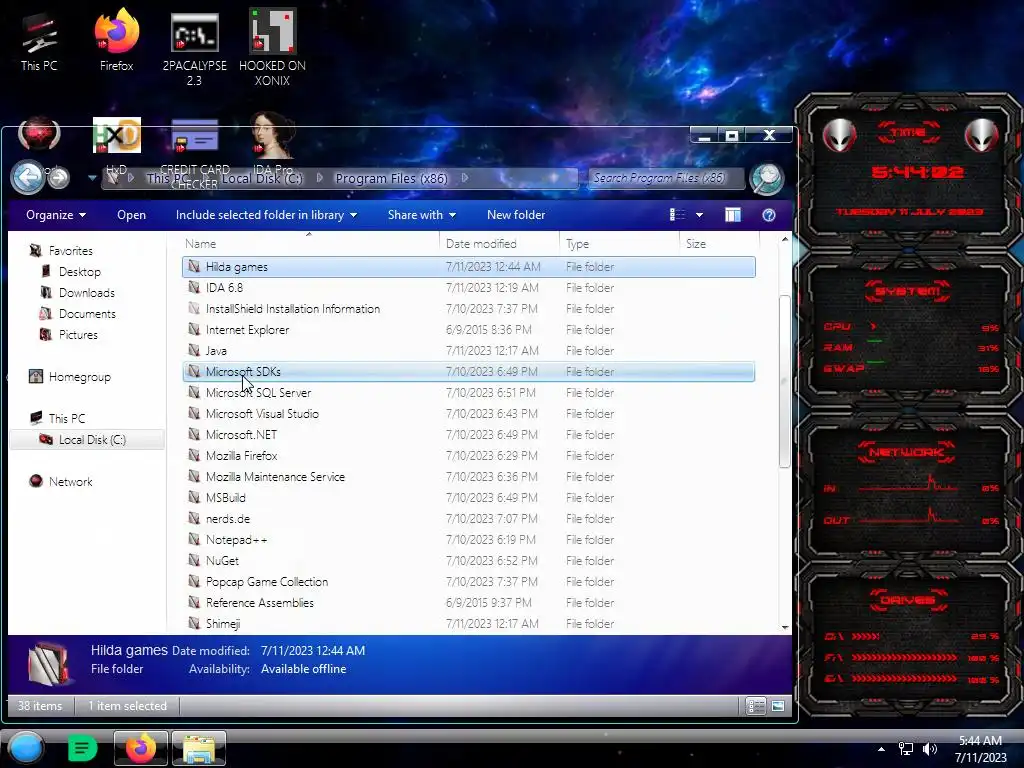Select 'This PC' in the address breadcrumb
Viewport: 1024px width, 768px height.
(x=166, y=178)
